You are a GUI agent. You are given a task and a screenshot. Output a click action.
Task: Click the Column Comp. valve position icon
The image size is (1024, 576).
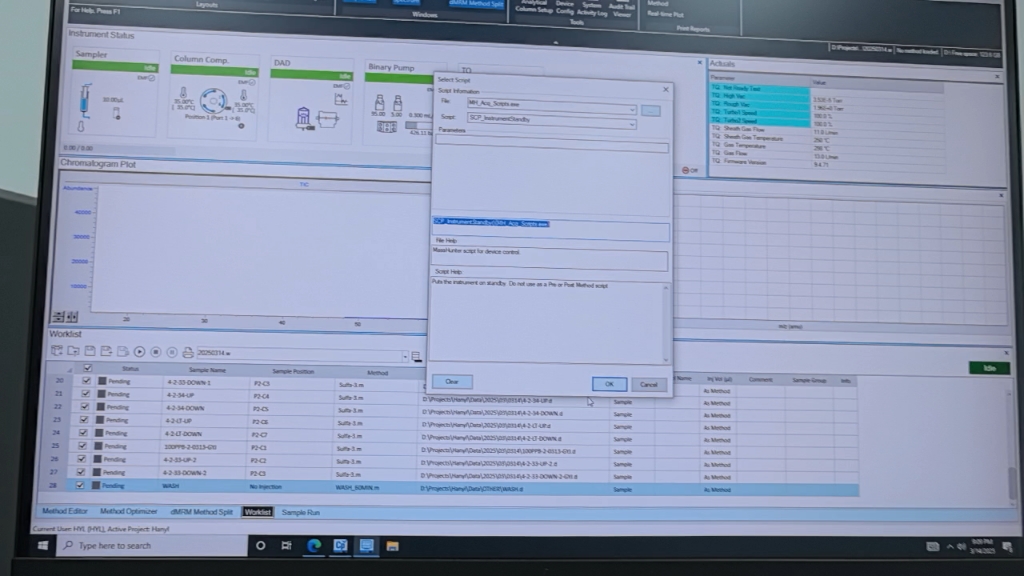[x=213, y=101]
